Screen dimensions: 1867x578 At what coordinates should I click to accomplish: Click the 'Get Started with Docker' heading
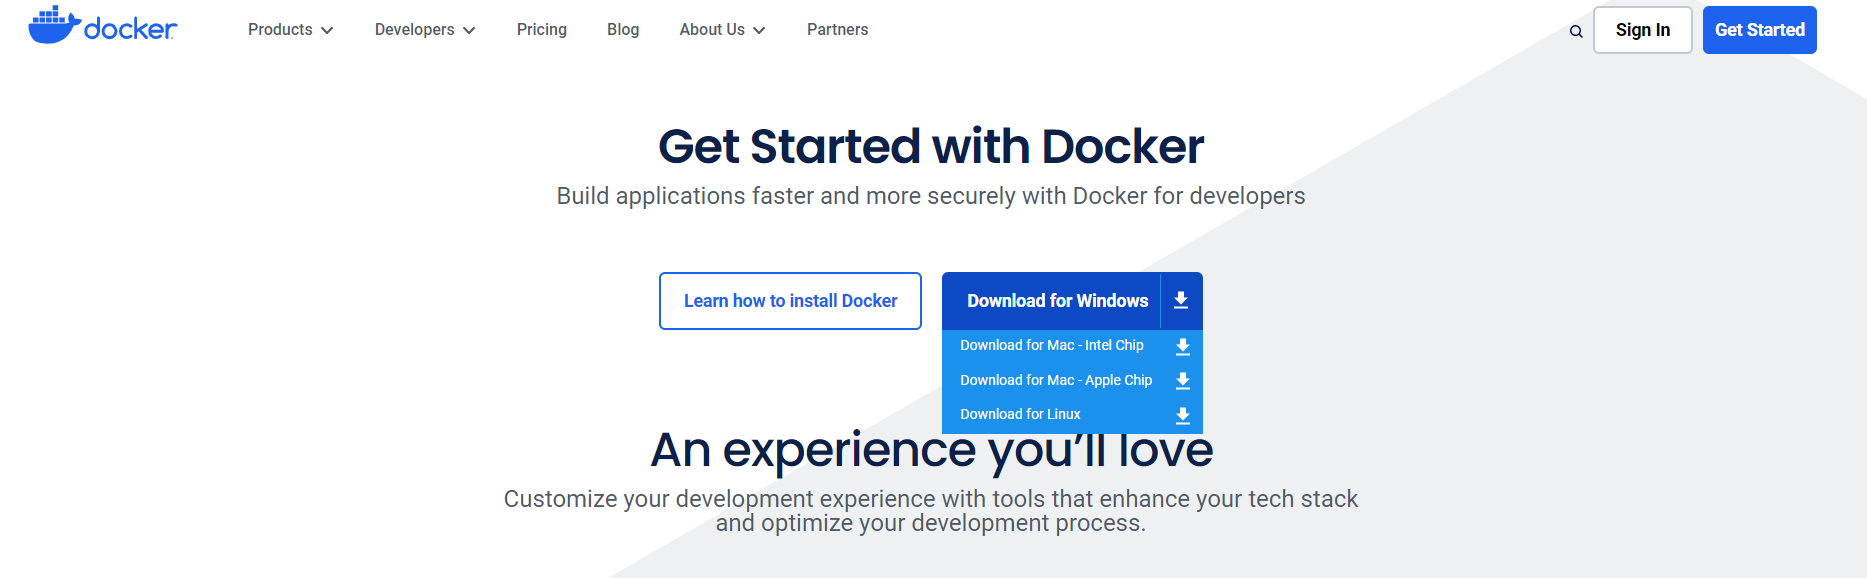(931, 146)
